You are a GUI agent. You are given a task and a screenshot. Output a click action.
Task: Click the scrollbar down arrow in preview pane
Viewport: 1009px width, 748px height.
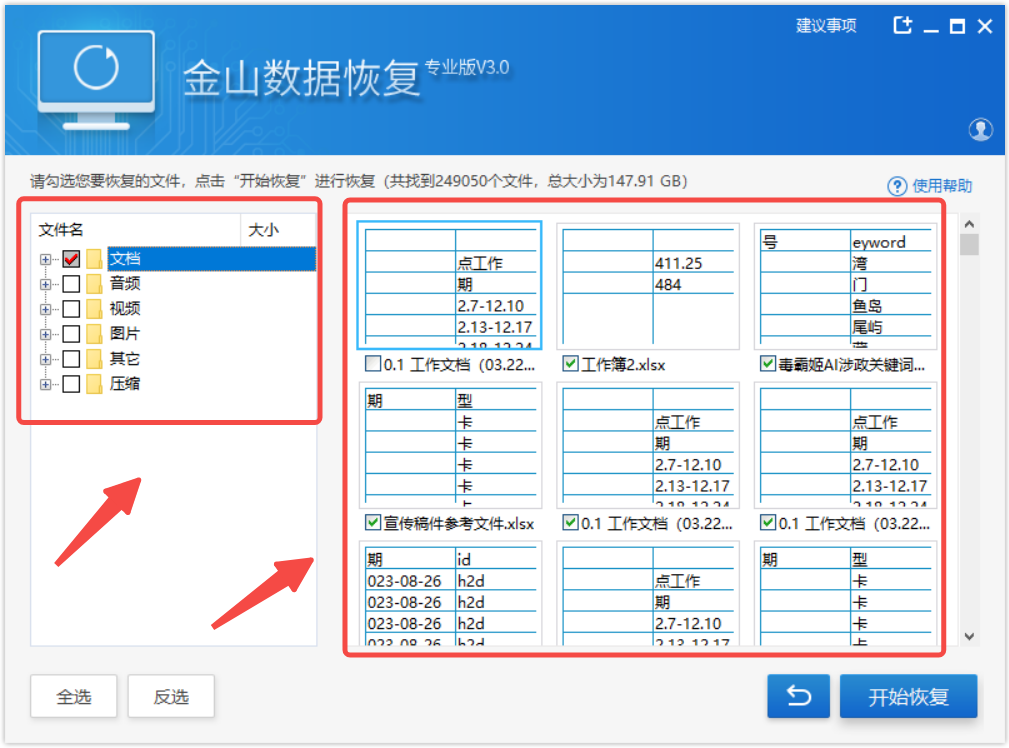[x=969, y=636]
